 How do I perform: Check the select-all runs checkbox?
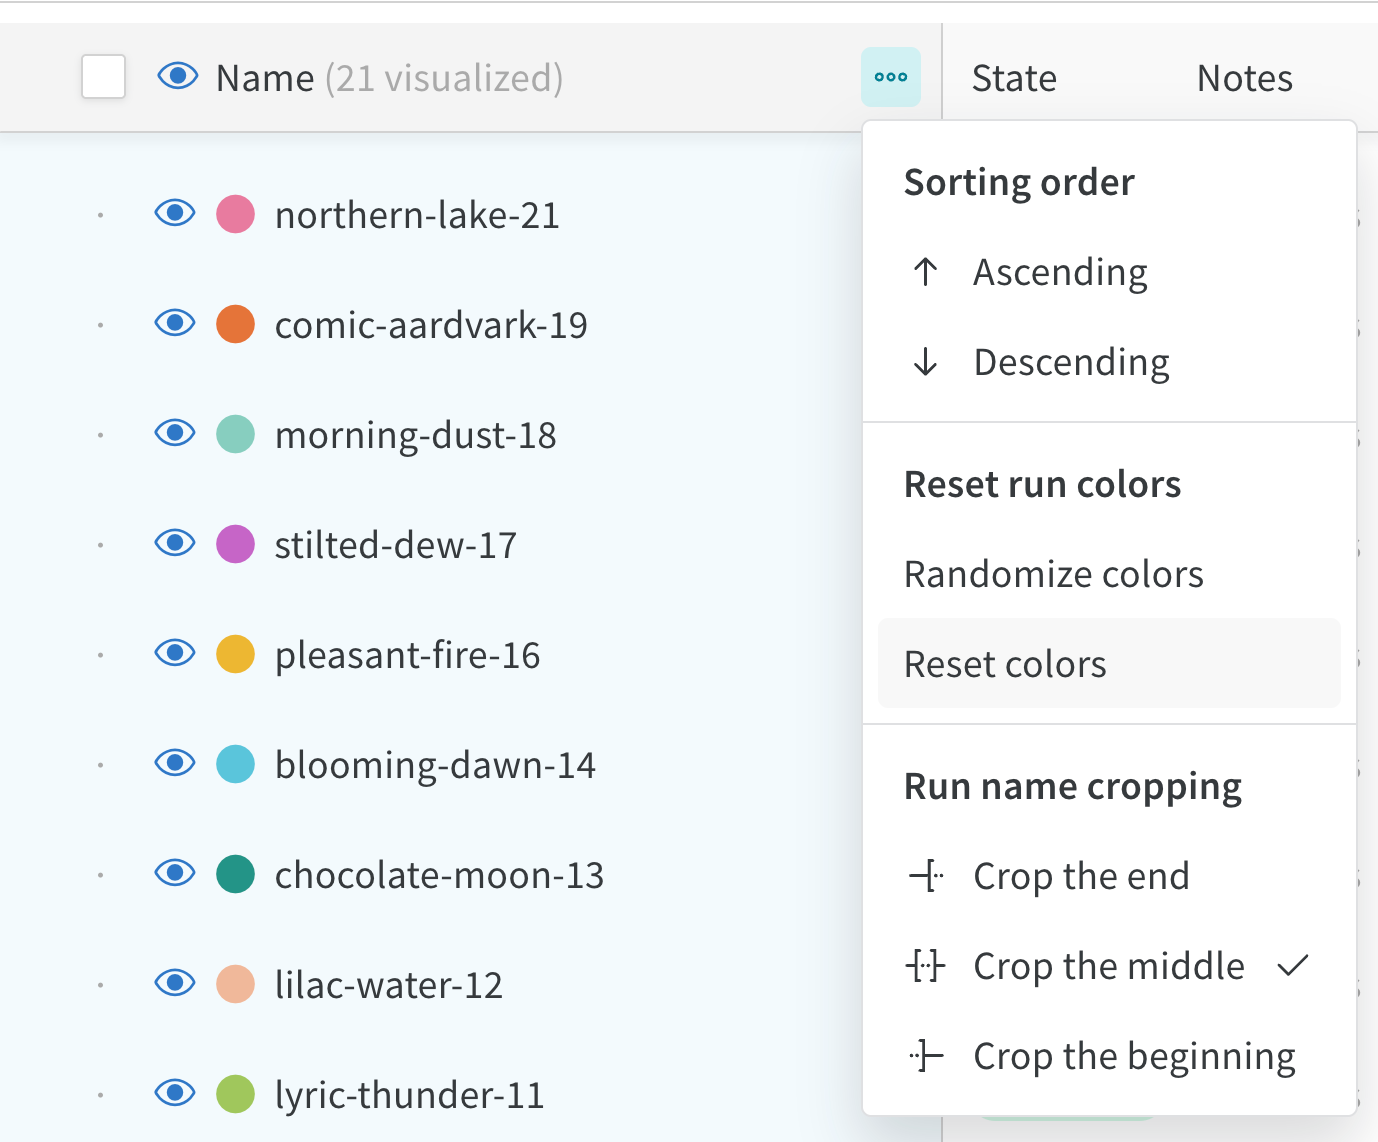point(102,76)
